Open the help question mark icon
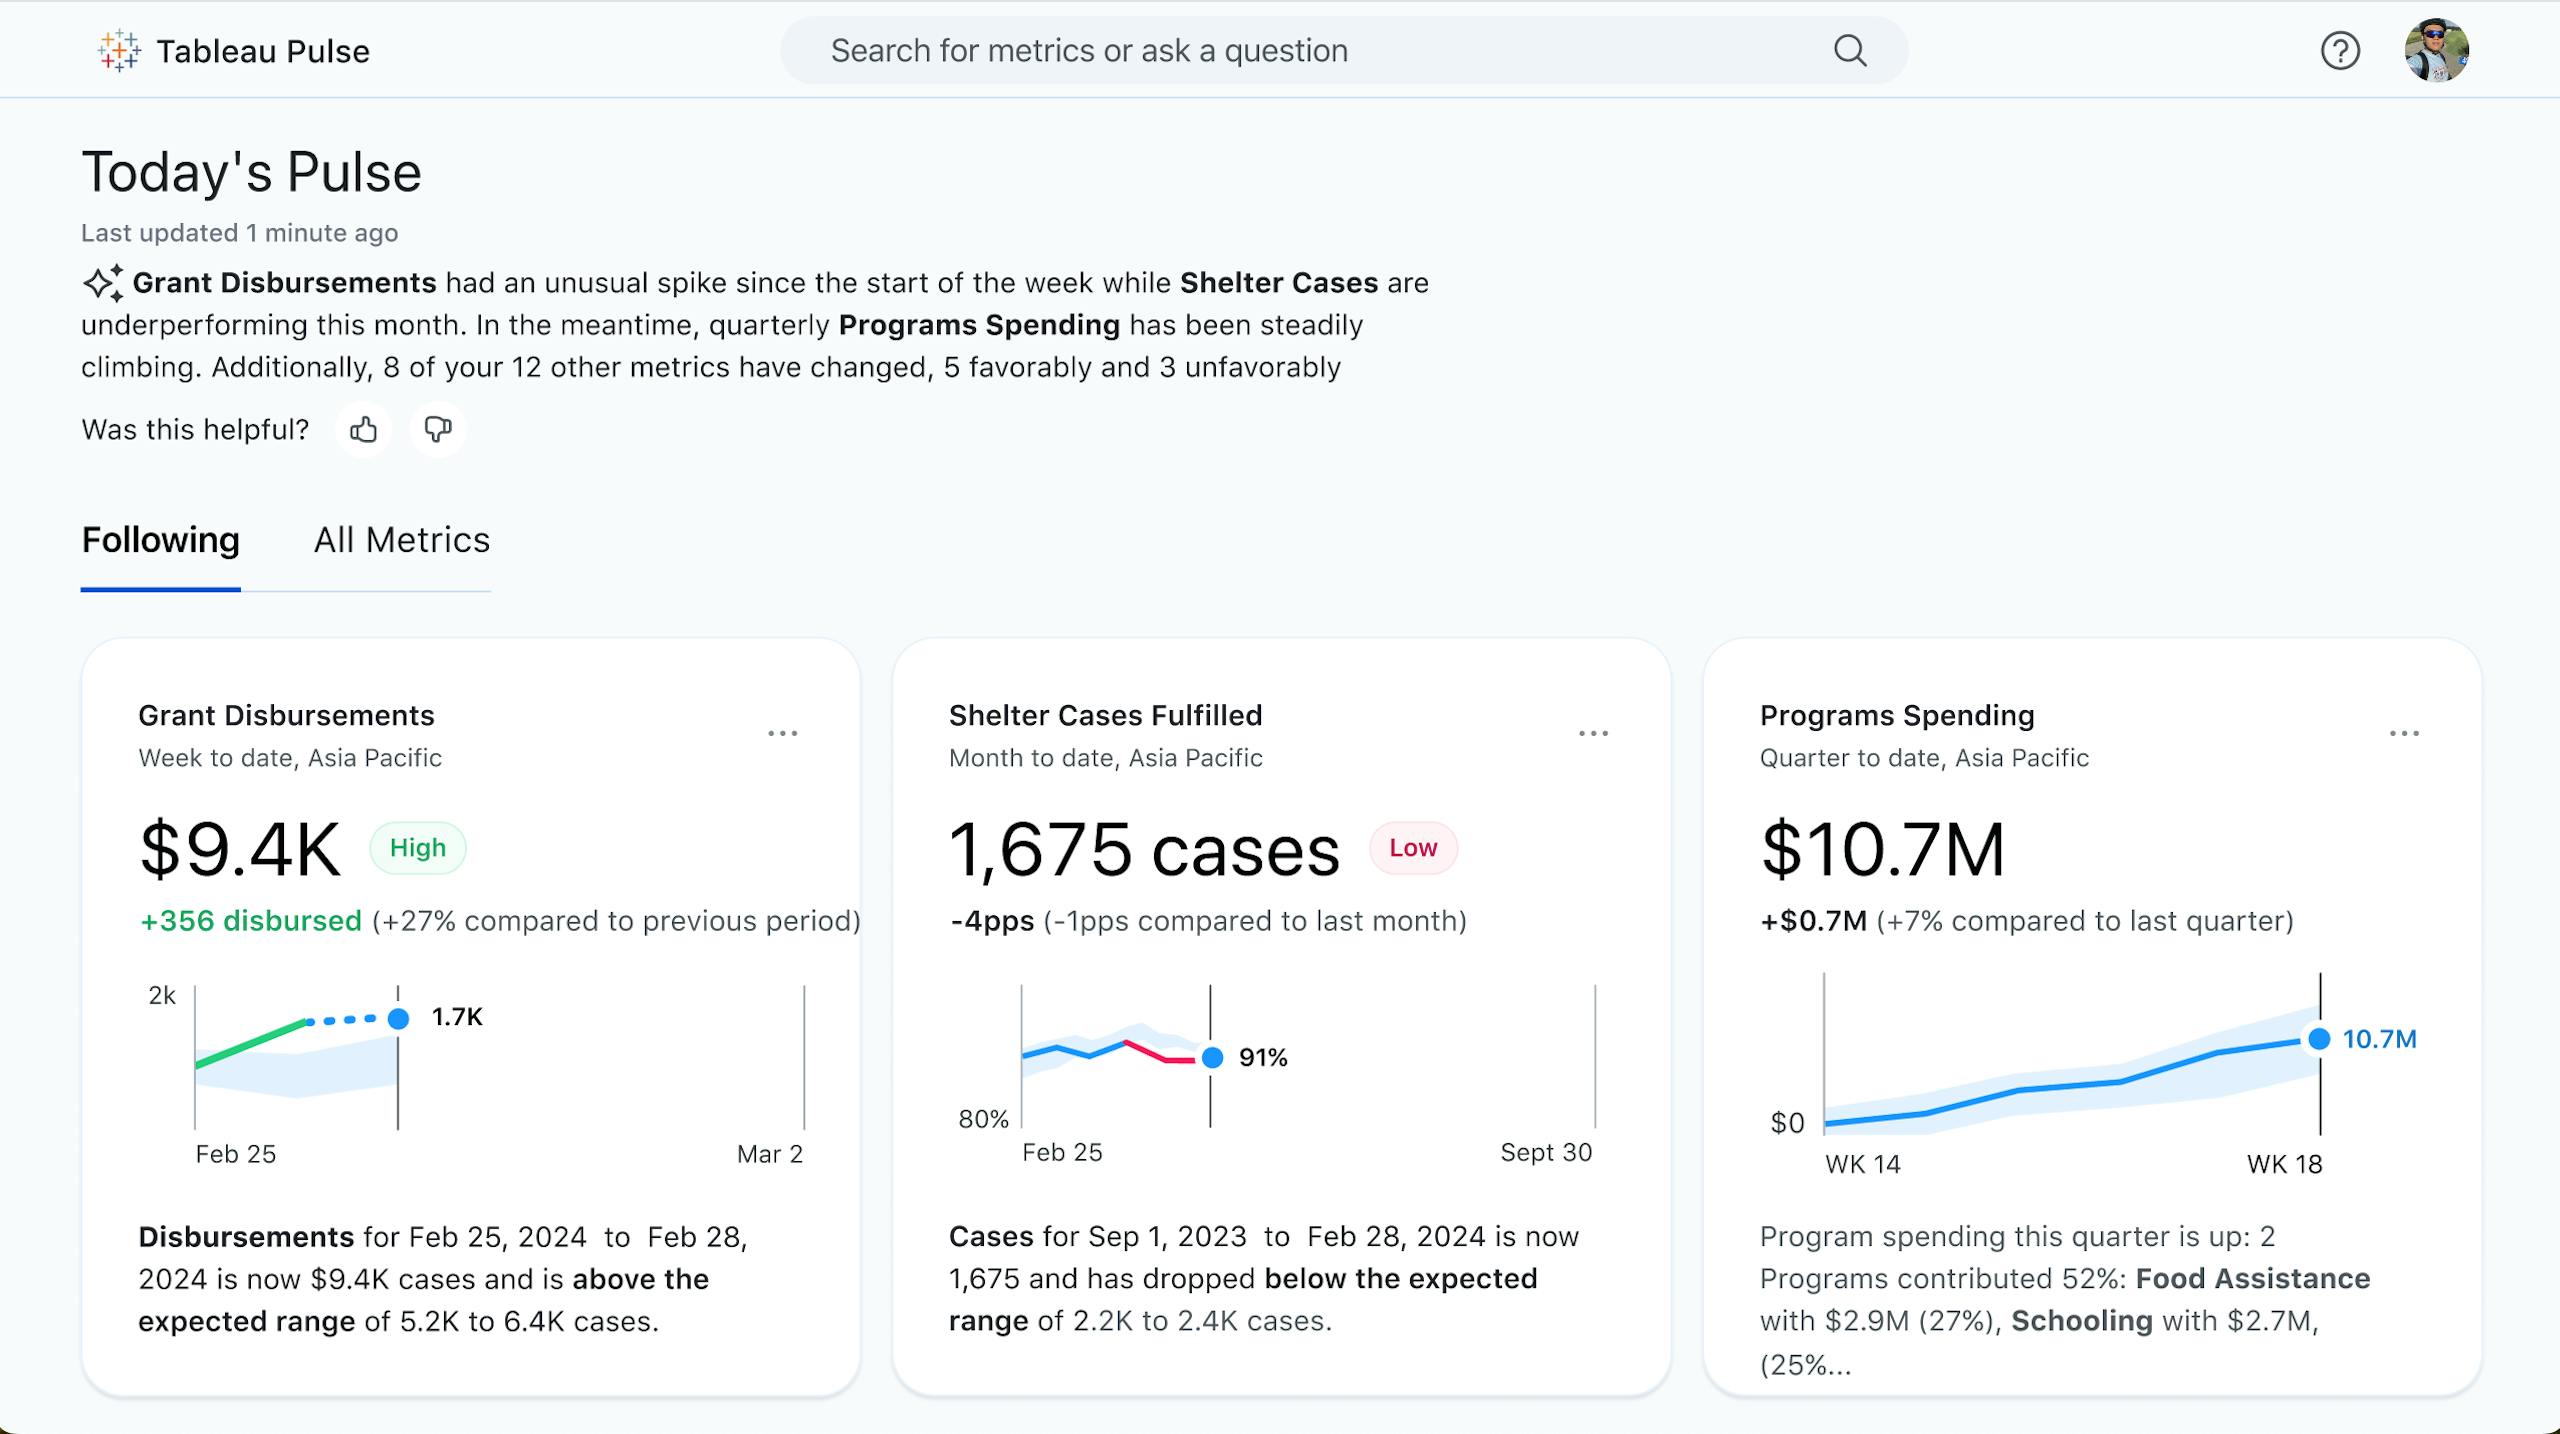2560x1434 pixels. [2340, 51]
